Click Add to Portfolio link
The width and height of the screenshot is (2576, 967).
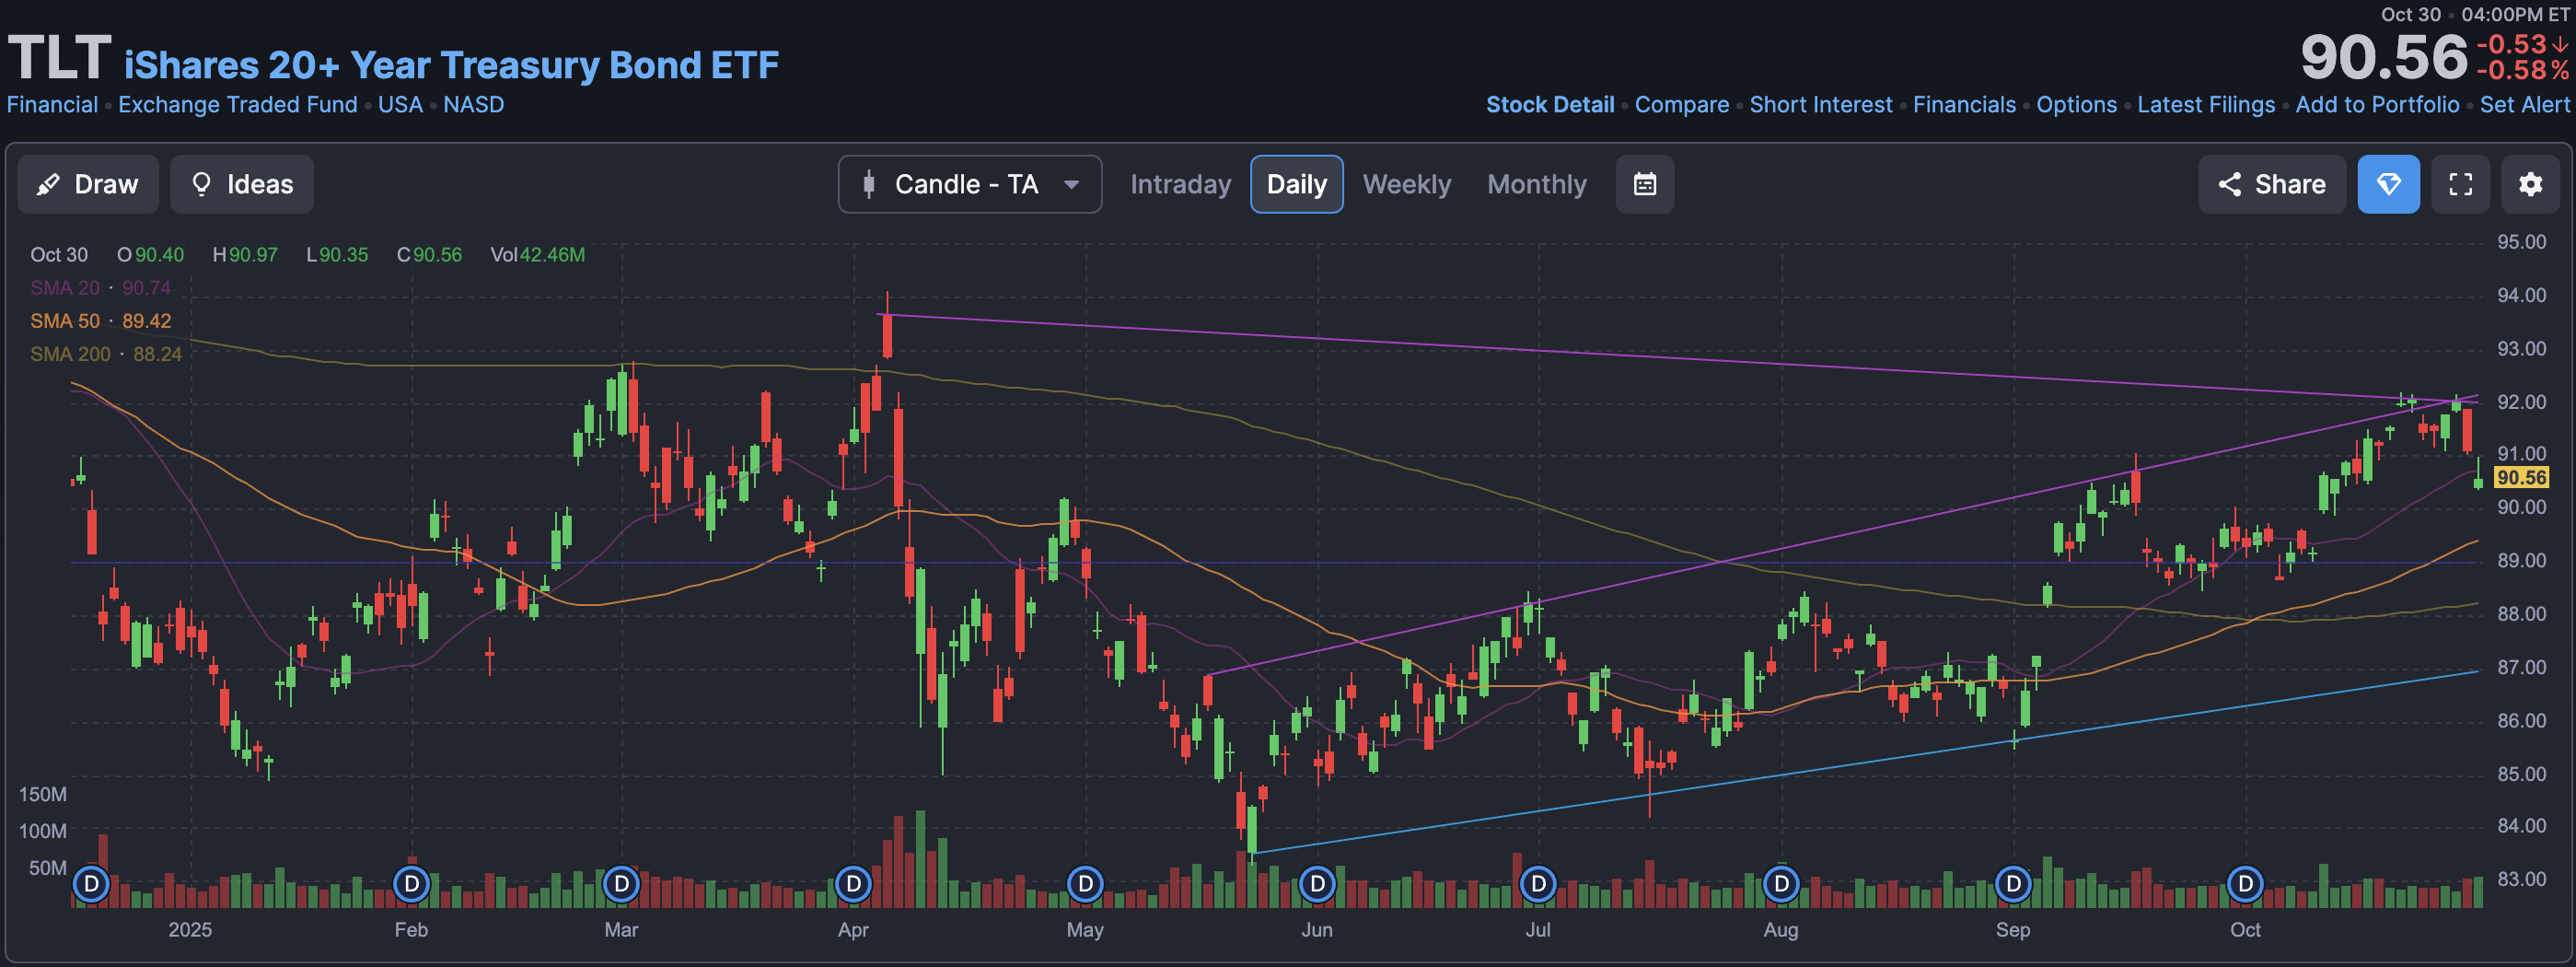(x=2377, y=105)
